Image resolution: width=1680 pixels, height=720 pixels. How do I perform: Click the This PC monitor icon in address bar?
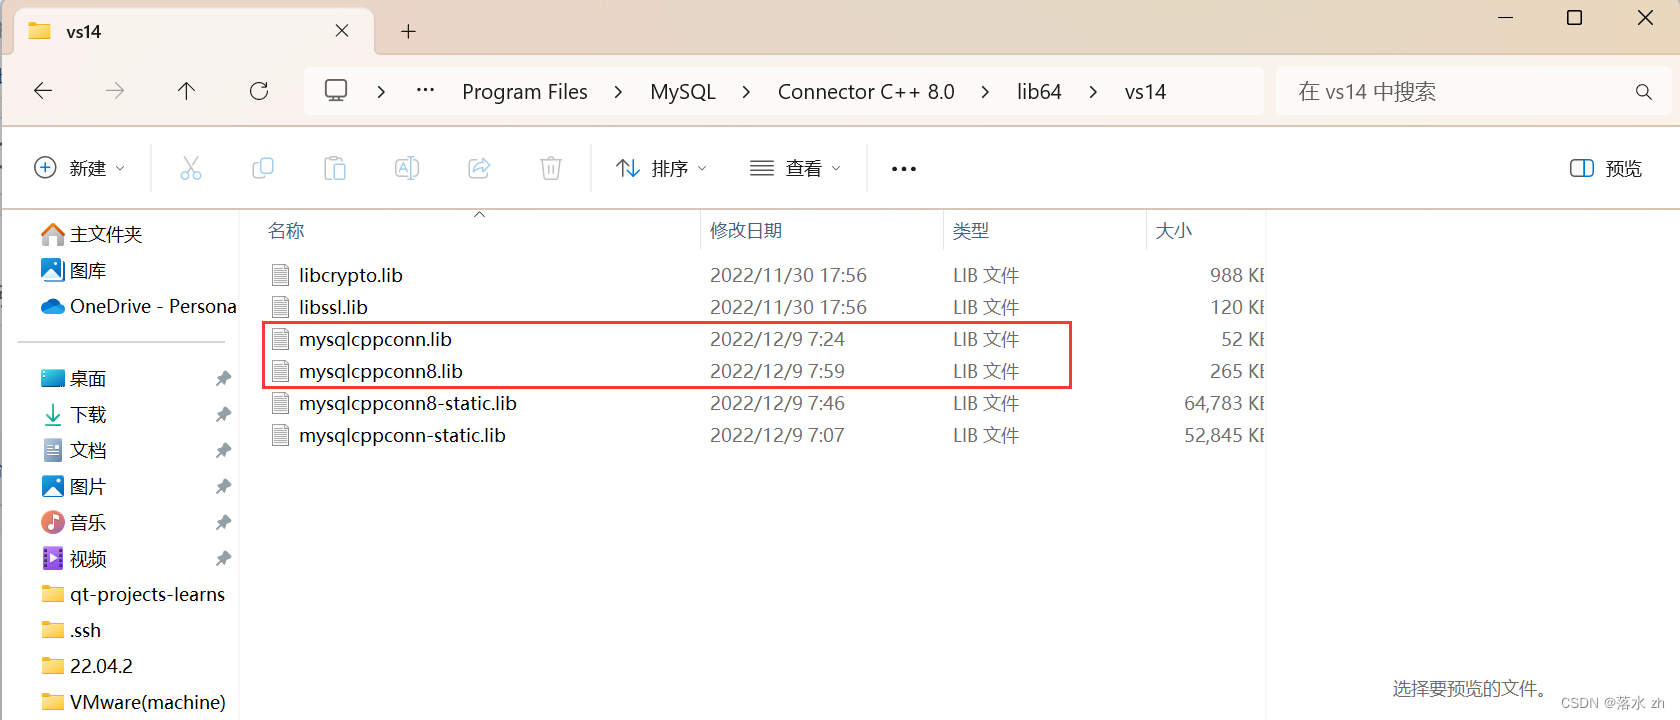coord(336,91)
